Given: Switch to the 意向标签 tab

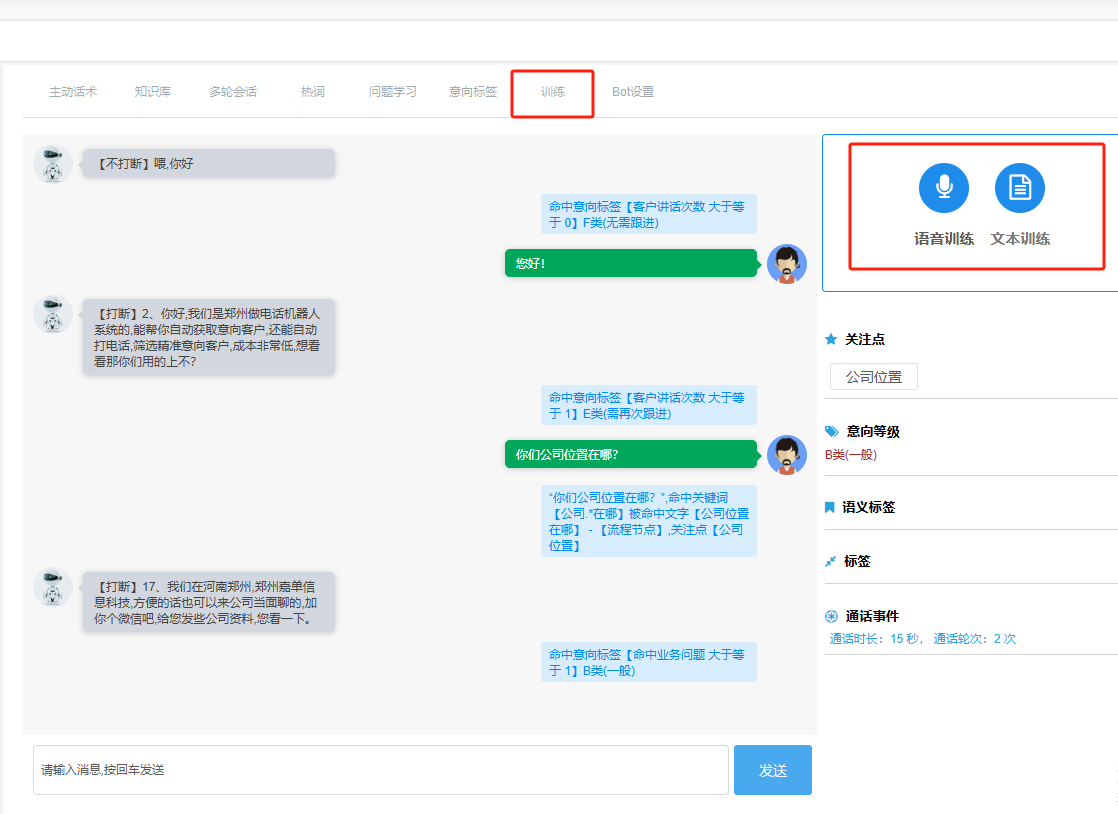Looking at the screenshot, I should click(x=473, y=92).
